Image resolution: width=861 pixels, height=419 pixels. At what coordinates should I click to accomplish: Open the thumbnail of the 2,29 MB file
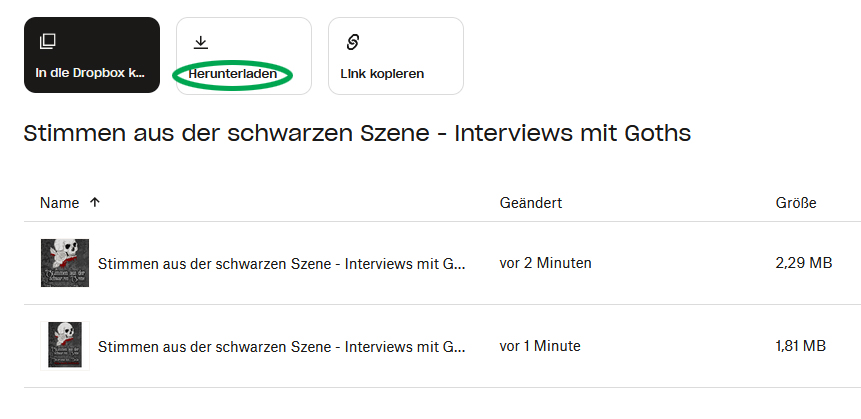click(x=65, y=263)
